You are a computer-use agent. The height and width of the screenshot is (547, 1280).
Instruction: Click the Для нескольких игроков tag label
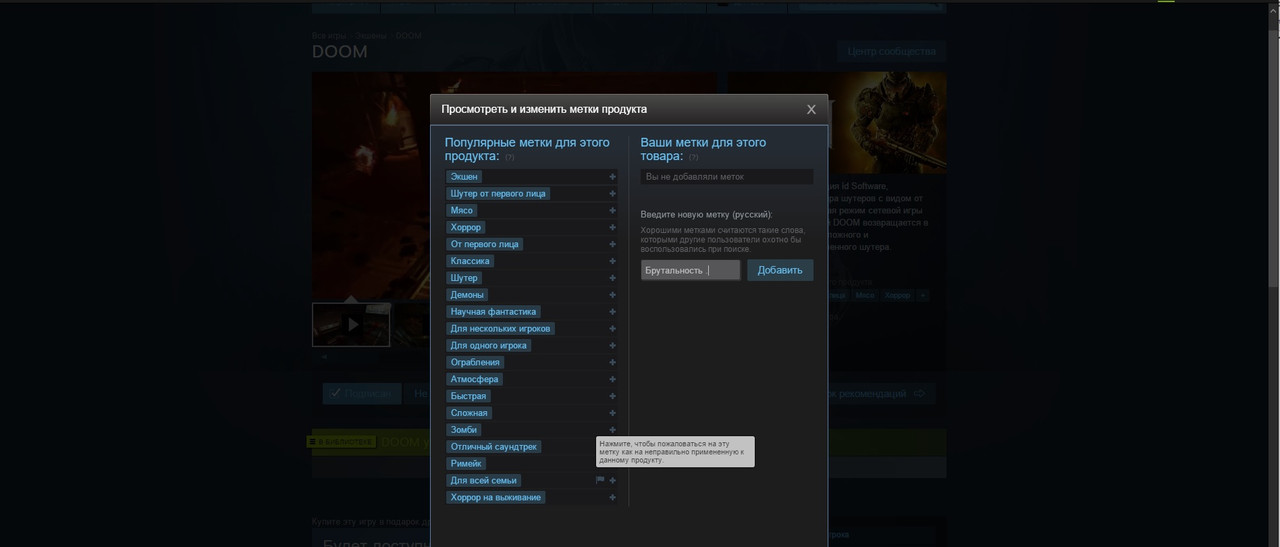pyautogui.click(x=500, y=329)
